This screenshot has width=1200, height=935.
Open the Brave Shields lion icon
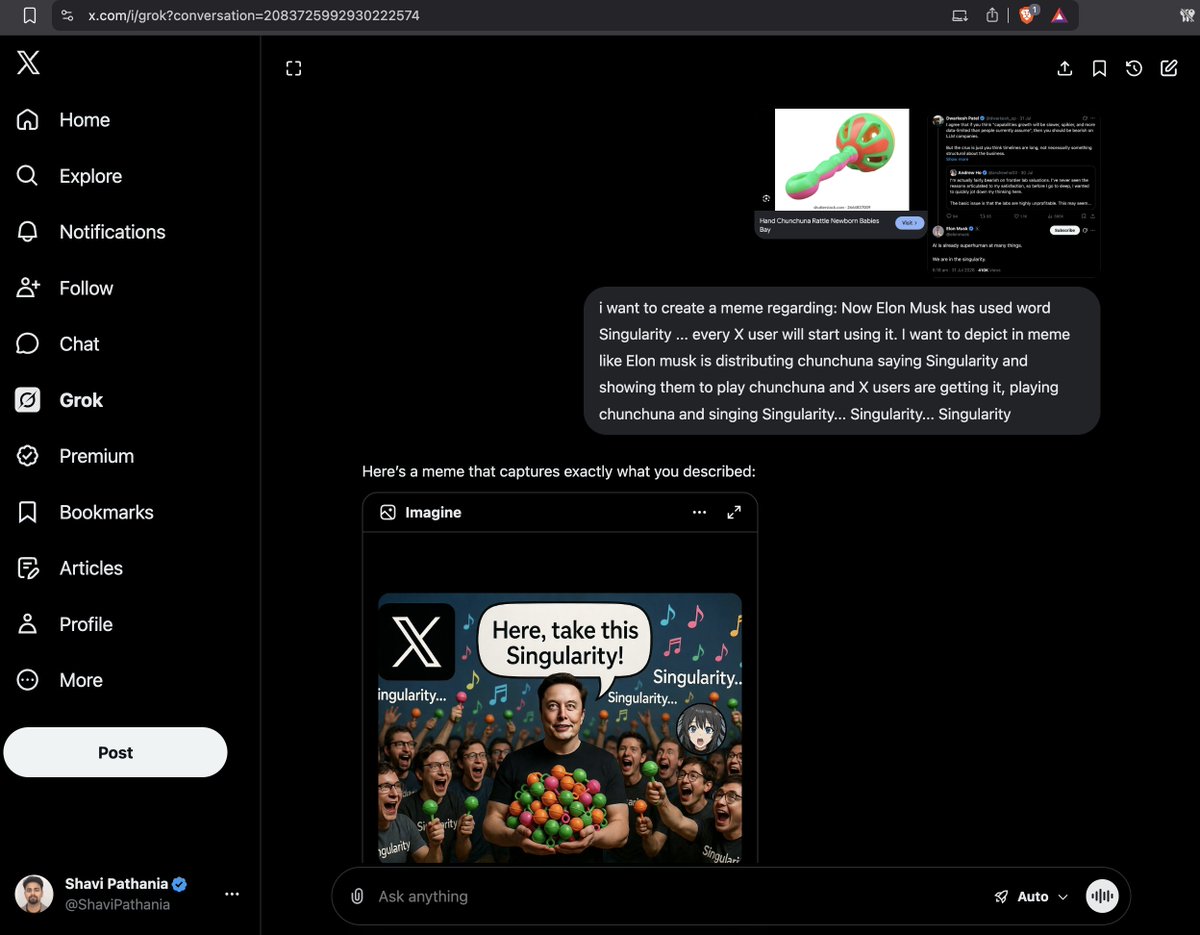pyautogui.click(x=1027, y=15)
